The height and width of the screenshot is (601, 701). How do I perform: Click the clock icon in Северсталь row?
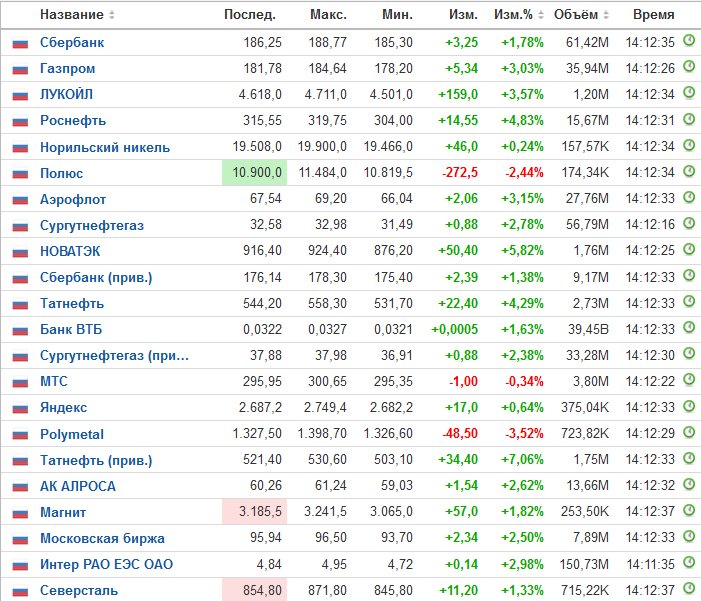(689, 588)
